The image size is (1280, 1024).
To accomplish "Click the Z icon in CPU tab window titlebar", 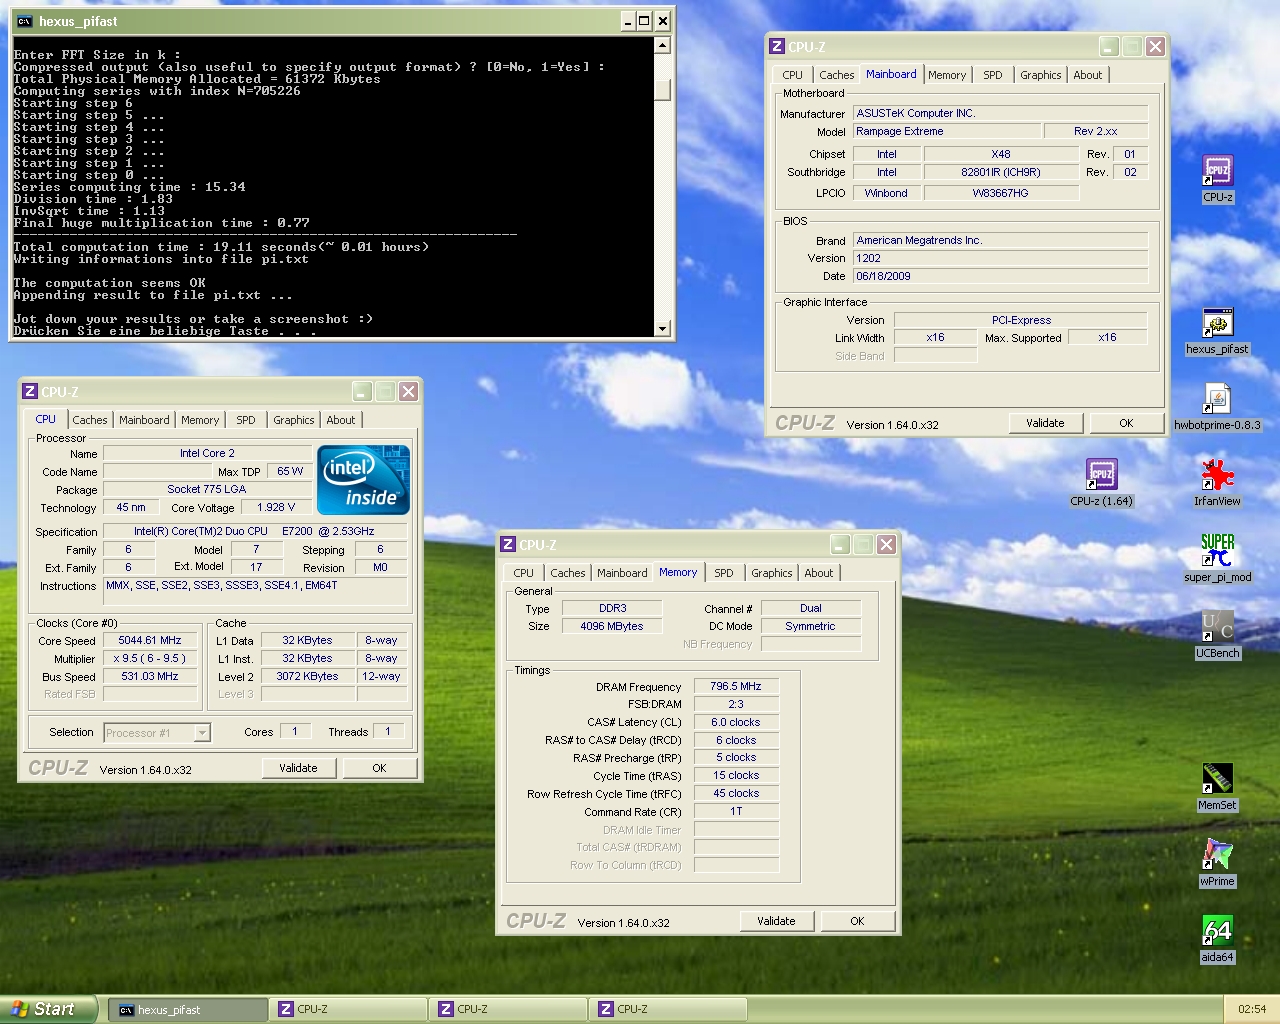I will click(30, 391).
